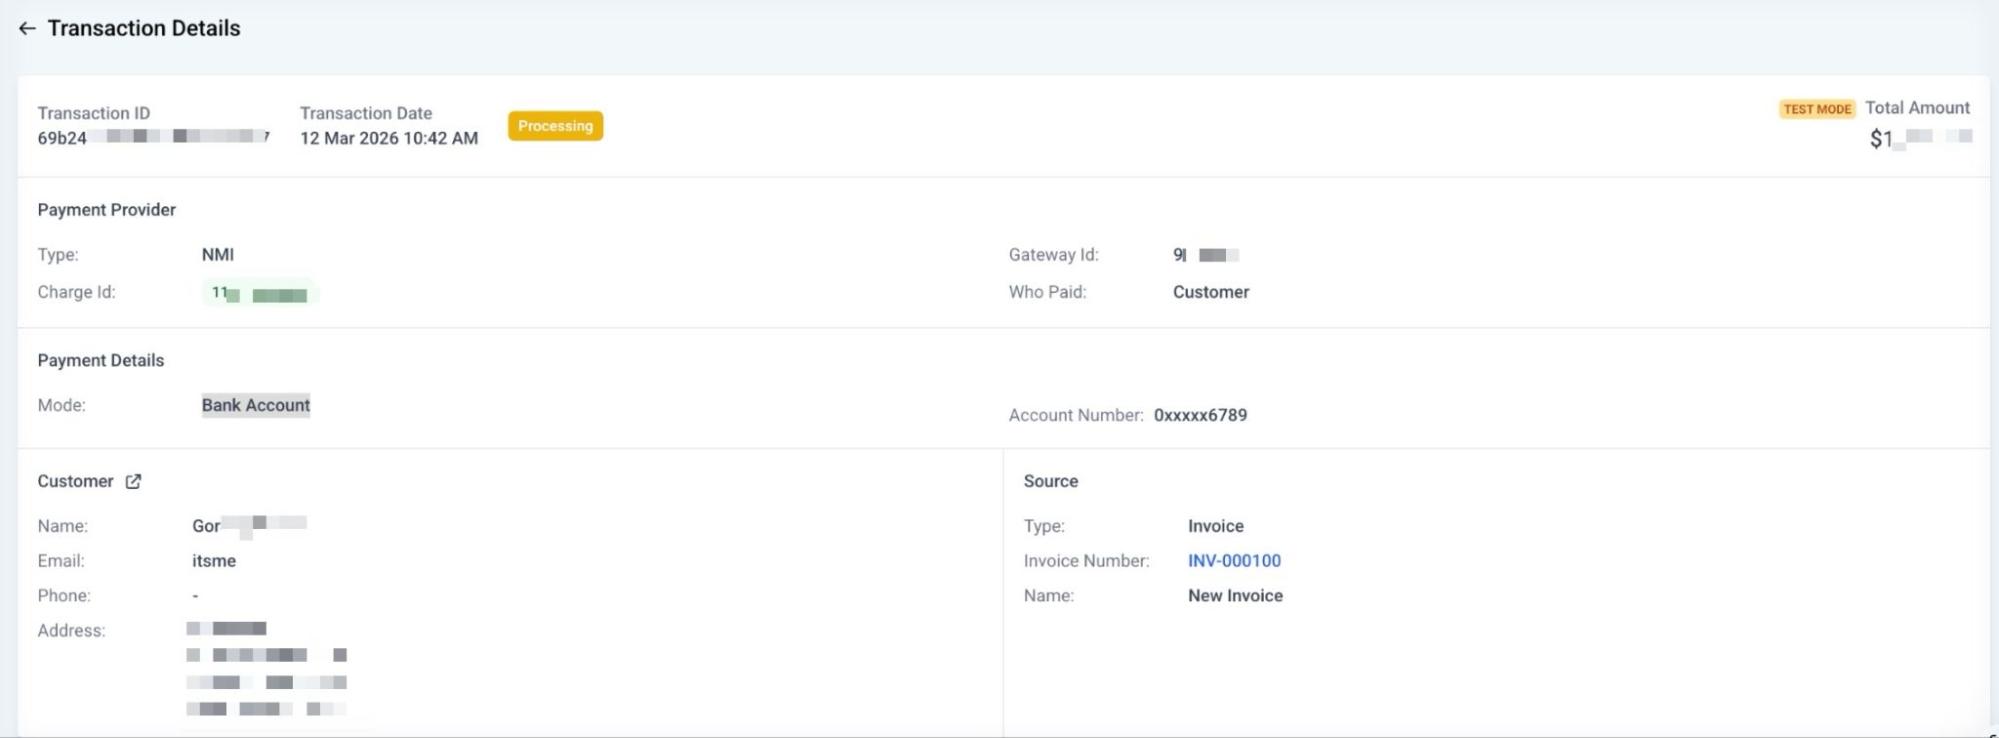Click the back arrow beside Transaction Details
The height and width of the screenshot is (738, 1999).
click(27, 29)
